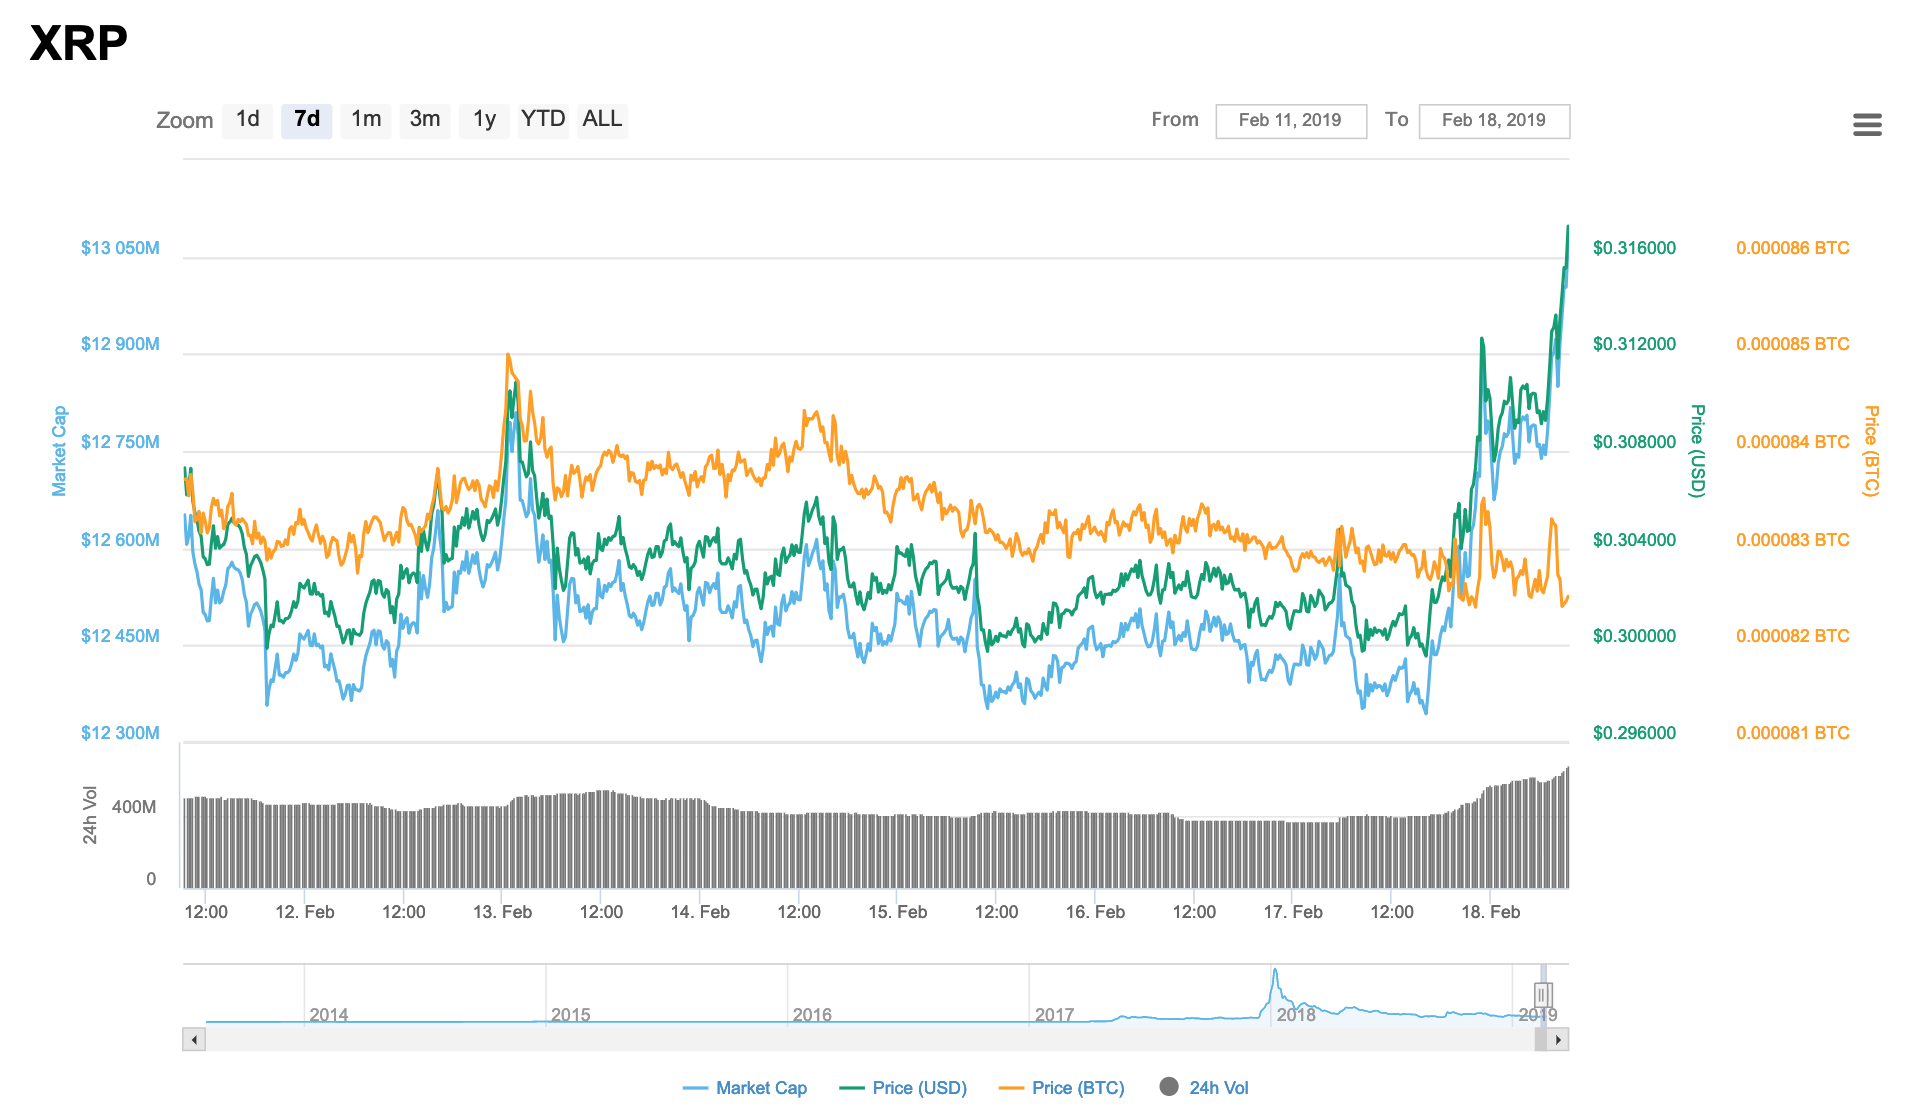1916x1112 pixels.
Task: Click the 13. Feb x-axis label
Action: point(502,912)
